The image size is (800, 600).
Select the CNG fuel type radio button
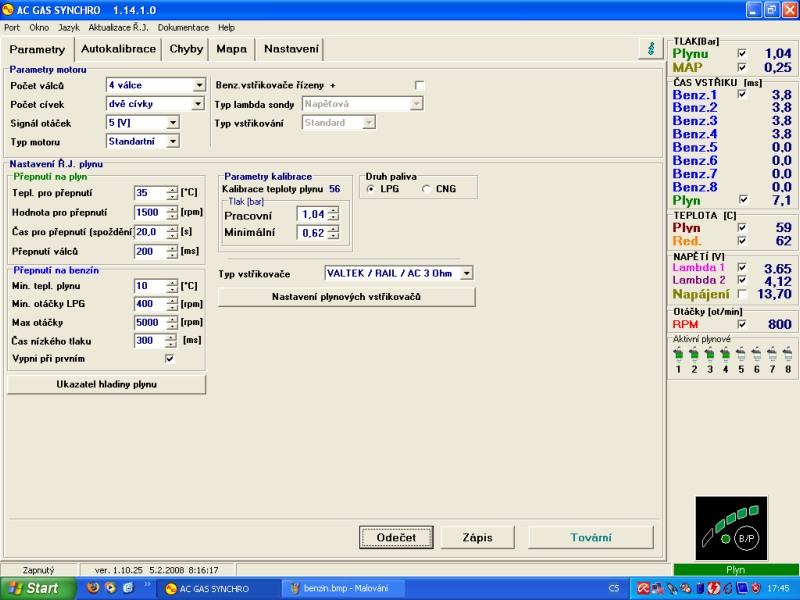click(x=426, y=189)
